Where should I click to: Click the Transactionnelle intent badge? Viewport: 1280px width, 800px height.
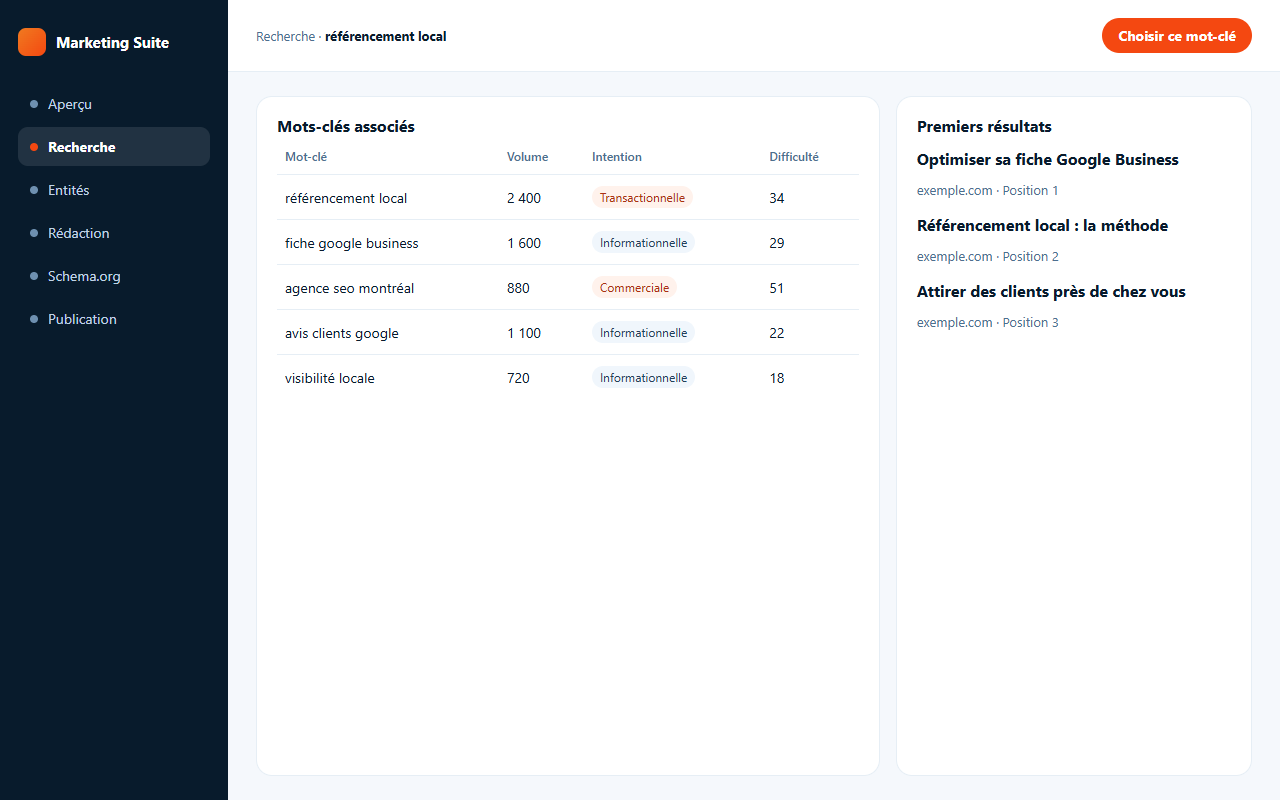coord(642,198)
